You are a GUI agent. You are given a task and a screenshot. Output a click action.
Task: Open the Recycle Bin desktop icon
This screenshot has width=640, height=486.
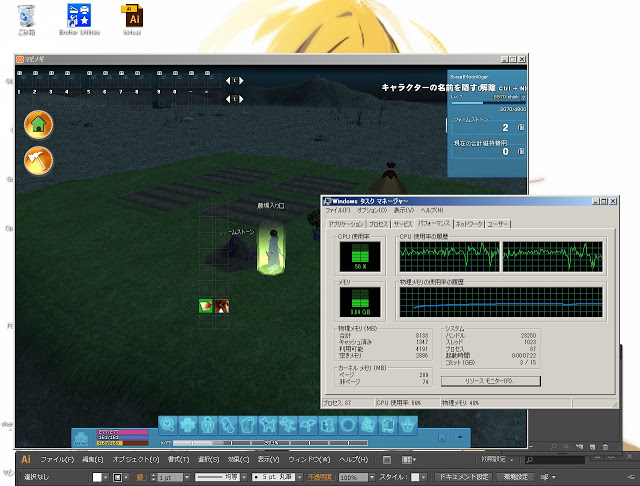point(27,19)
